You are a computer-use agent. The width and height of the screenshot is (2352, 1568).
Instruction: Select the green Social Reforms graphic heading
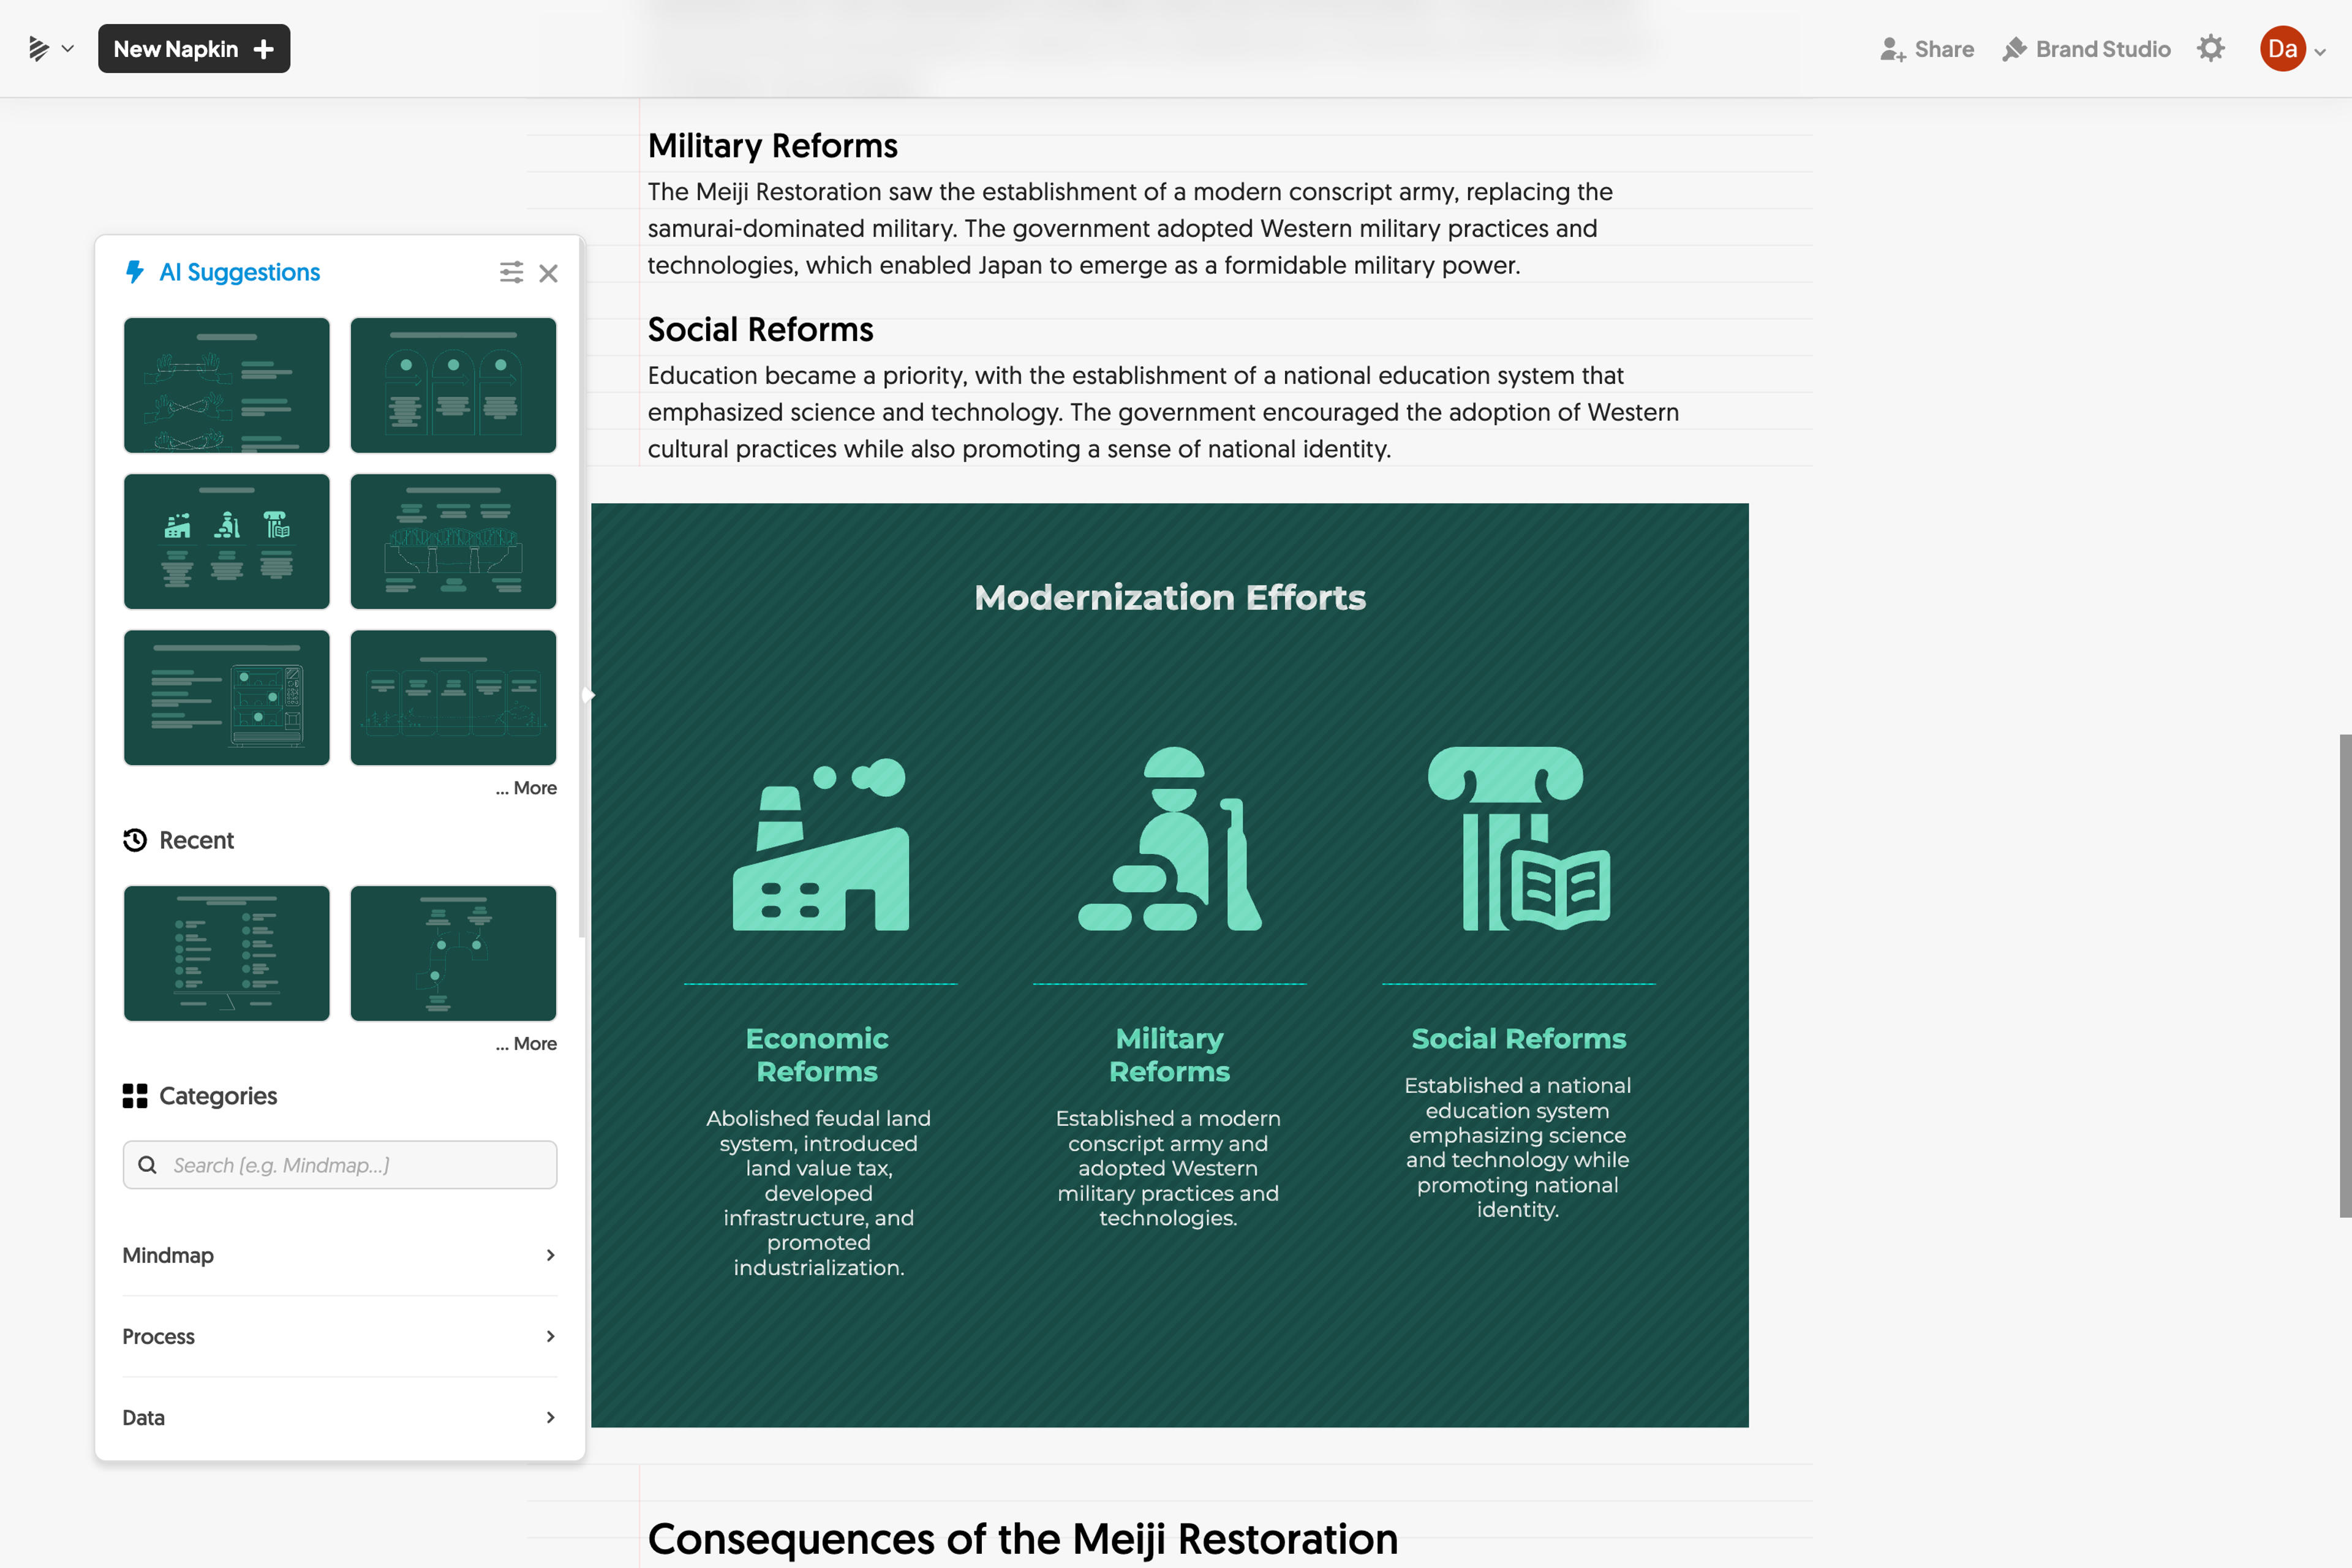coord(1519,1039)
